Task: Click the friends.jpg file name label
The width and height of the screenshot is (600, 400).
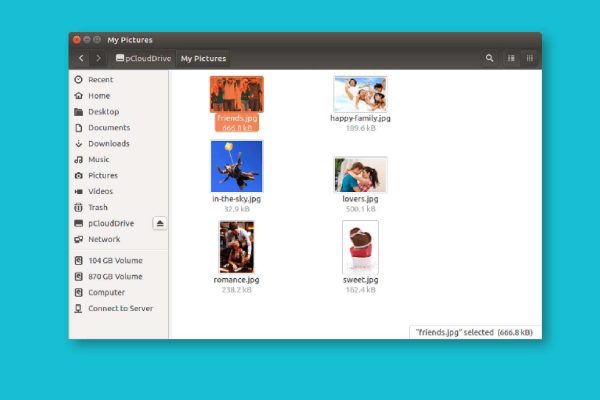Action: coord(237,118)
